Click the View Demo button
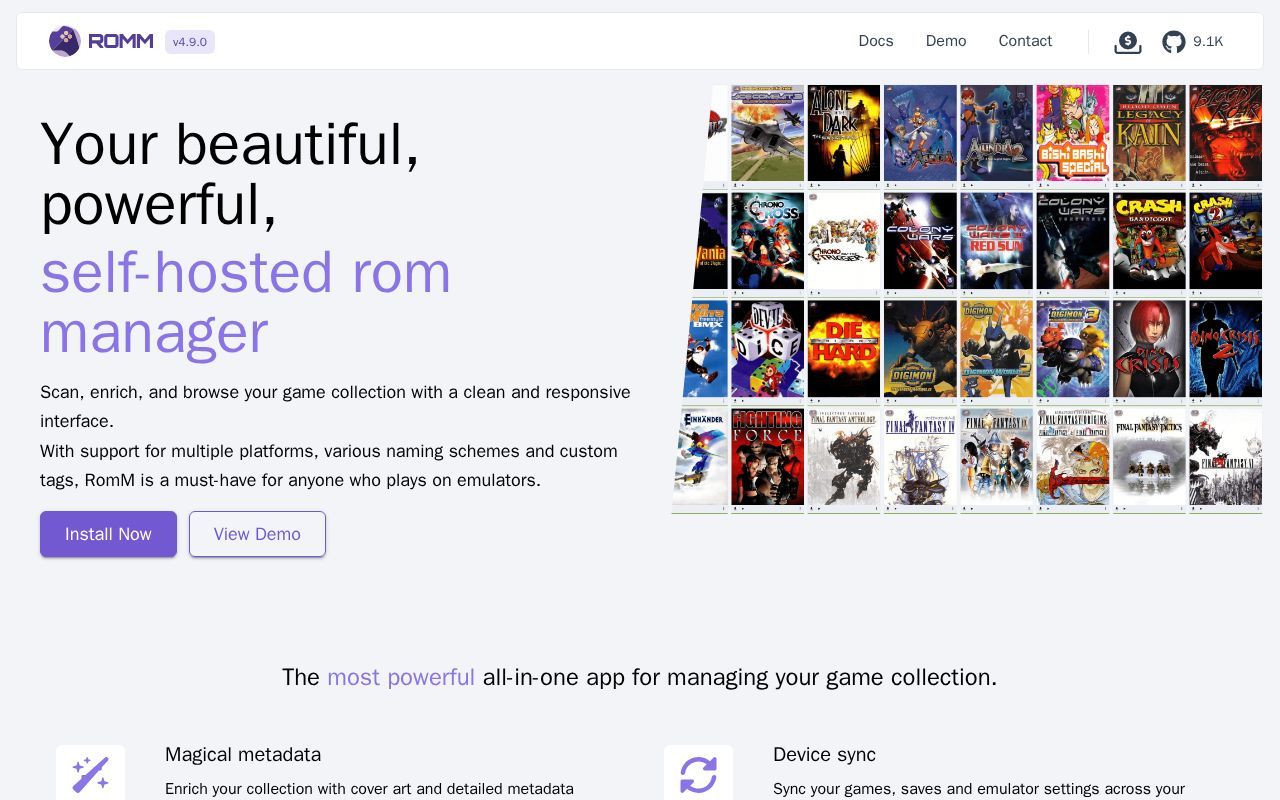Viewport: 1280px width, 800px height. tap(257, 534)
